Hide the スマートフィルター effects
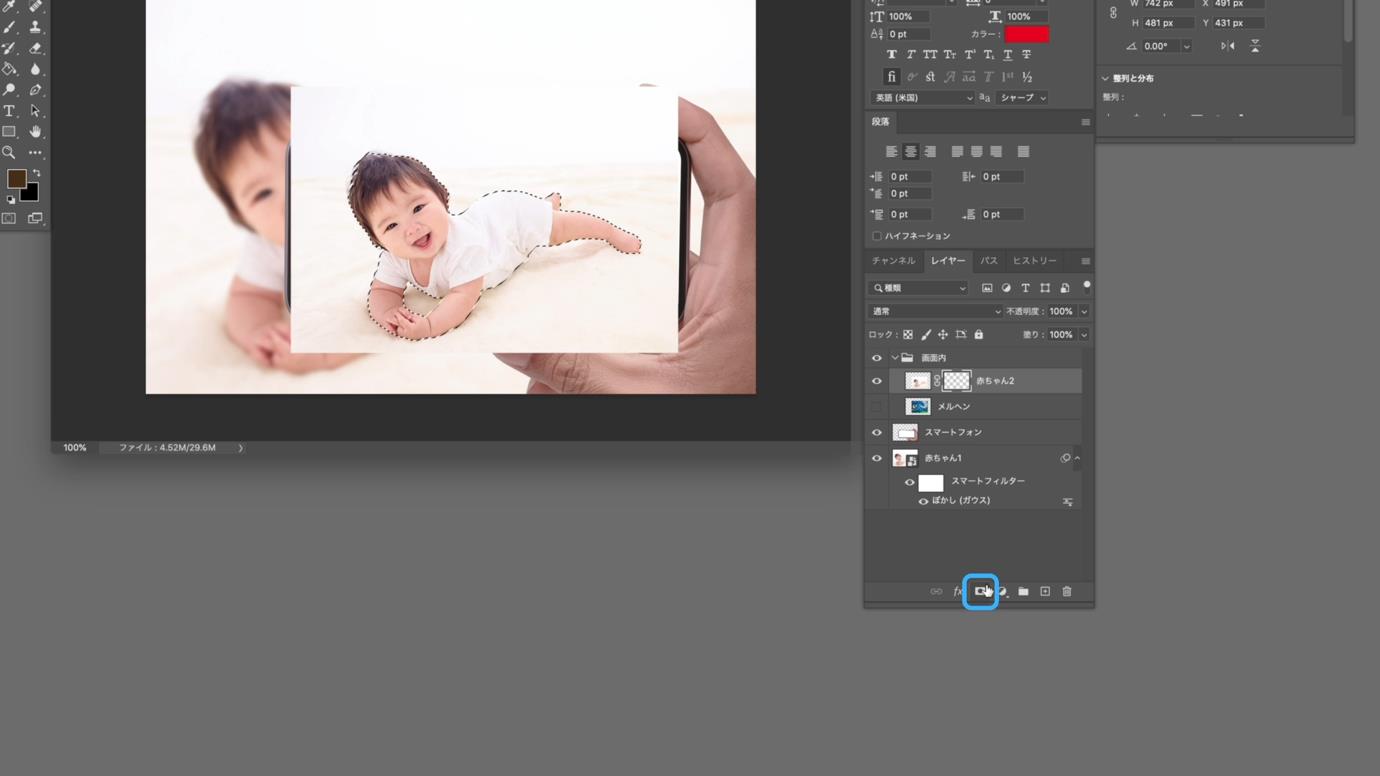The image size is (1380, 776). [910, 482]
